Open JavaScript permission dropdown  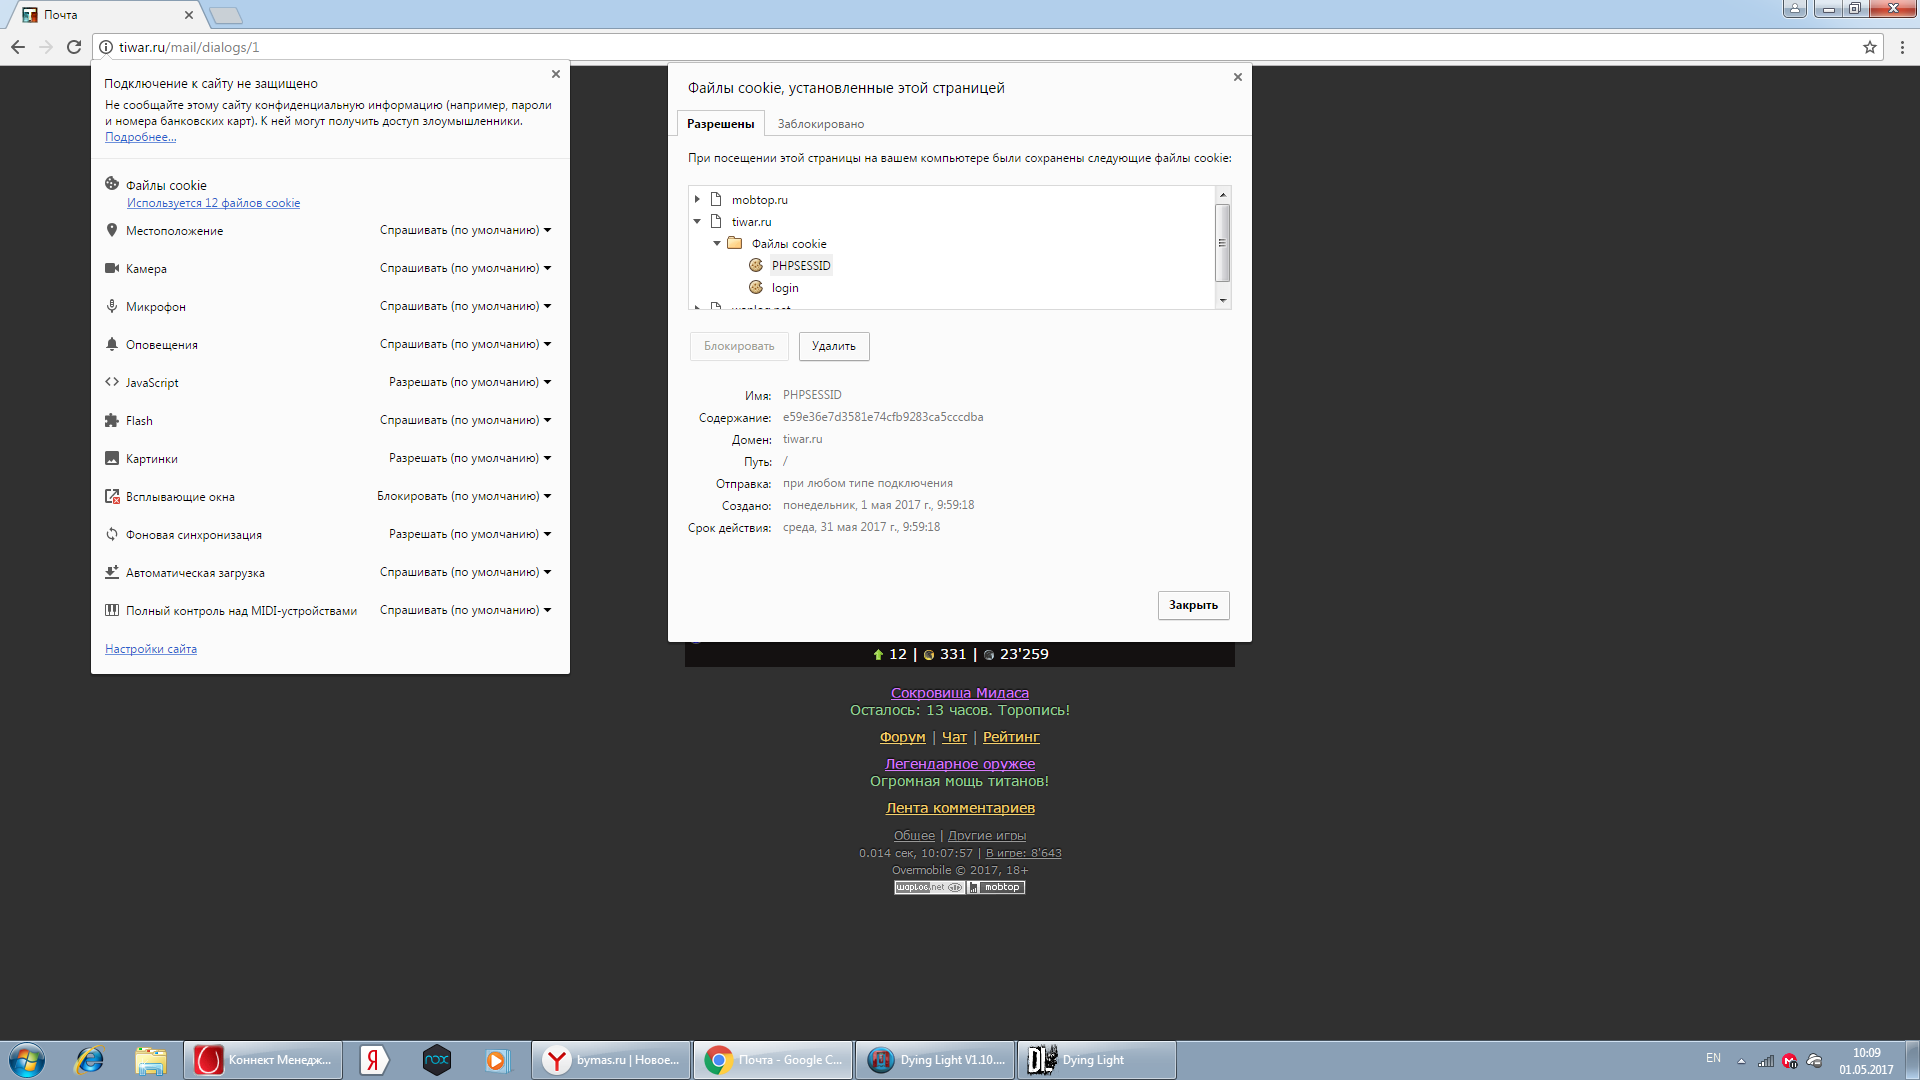[x=469, y=383]
